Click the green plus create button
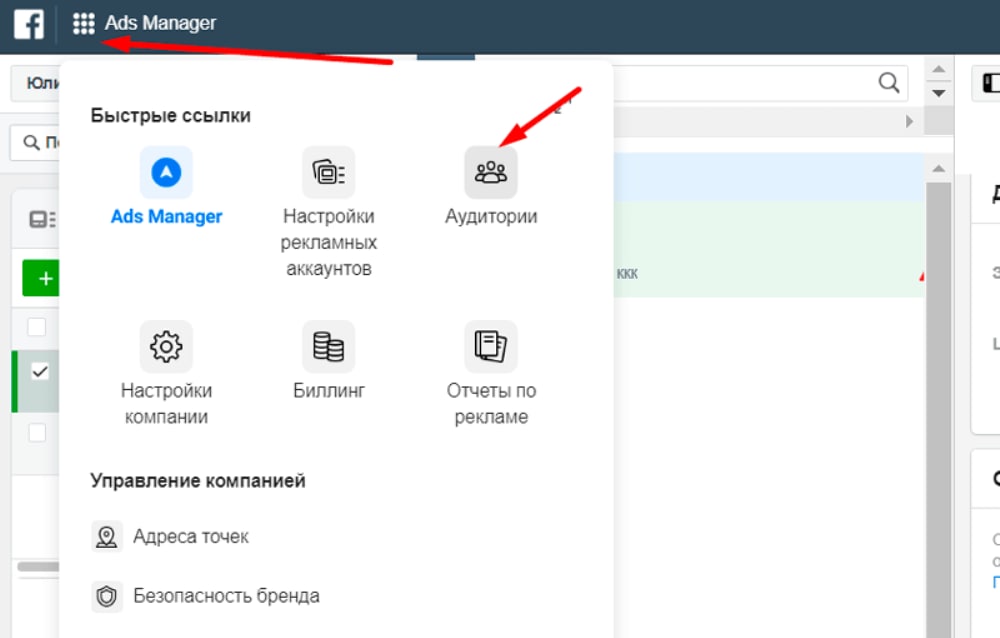Screen dimensions: 1000x638 pyautogui.click(x=41, y=278)
